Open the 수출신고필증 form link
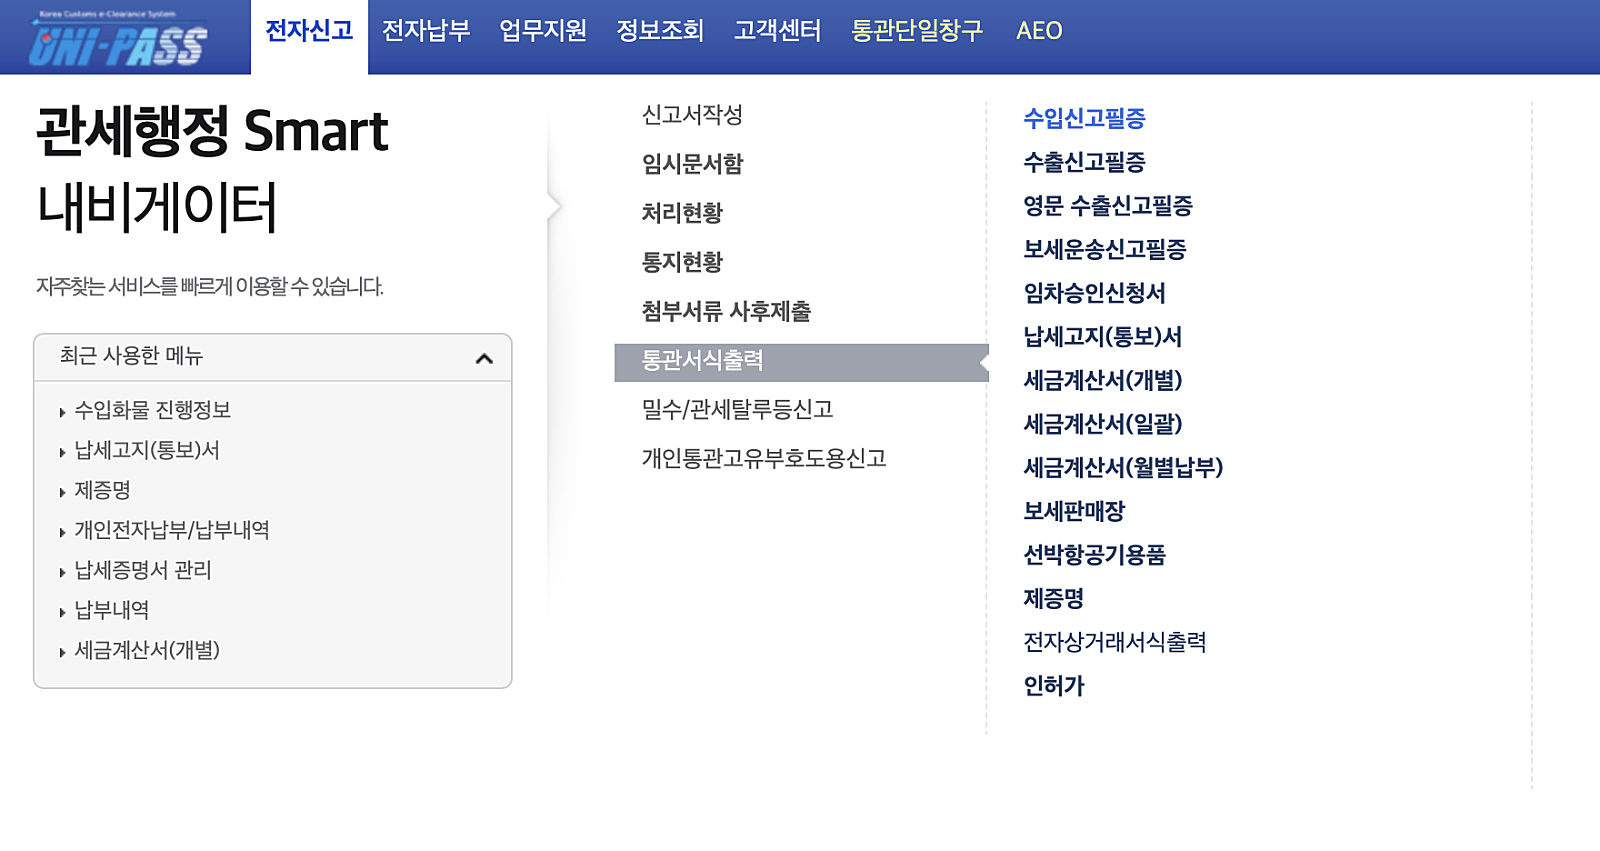Image resolution: width=1600 pixels, height=851 pixels. click(1084, 162)
